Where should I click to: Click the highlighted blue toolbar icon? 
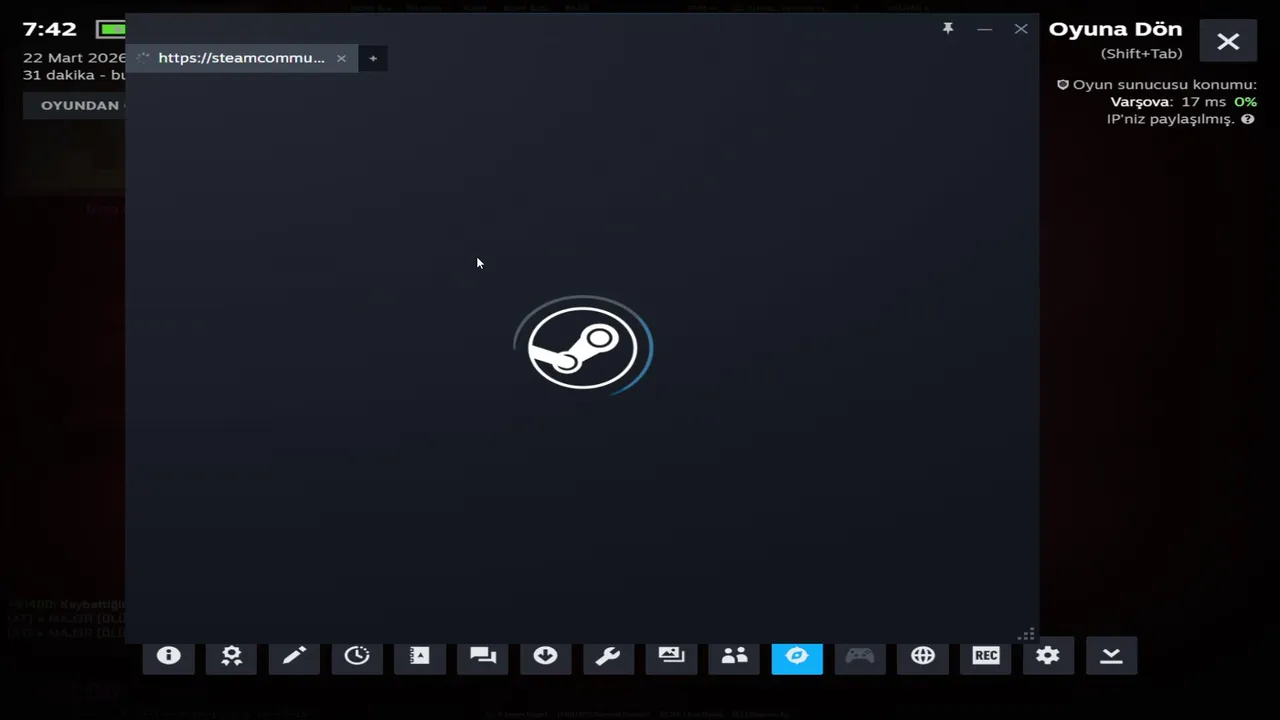coord(797,656)
